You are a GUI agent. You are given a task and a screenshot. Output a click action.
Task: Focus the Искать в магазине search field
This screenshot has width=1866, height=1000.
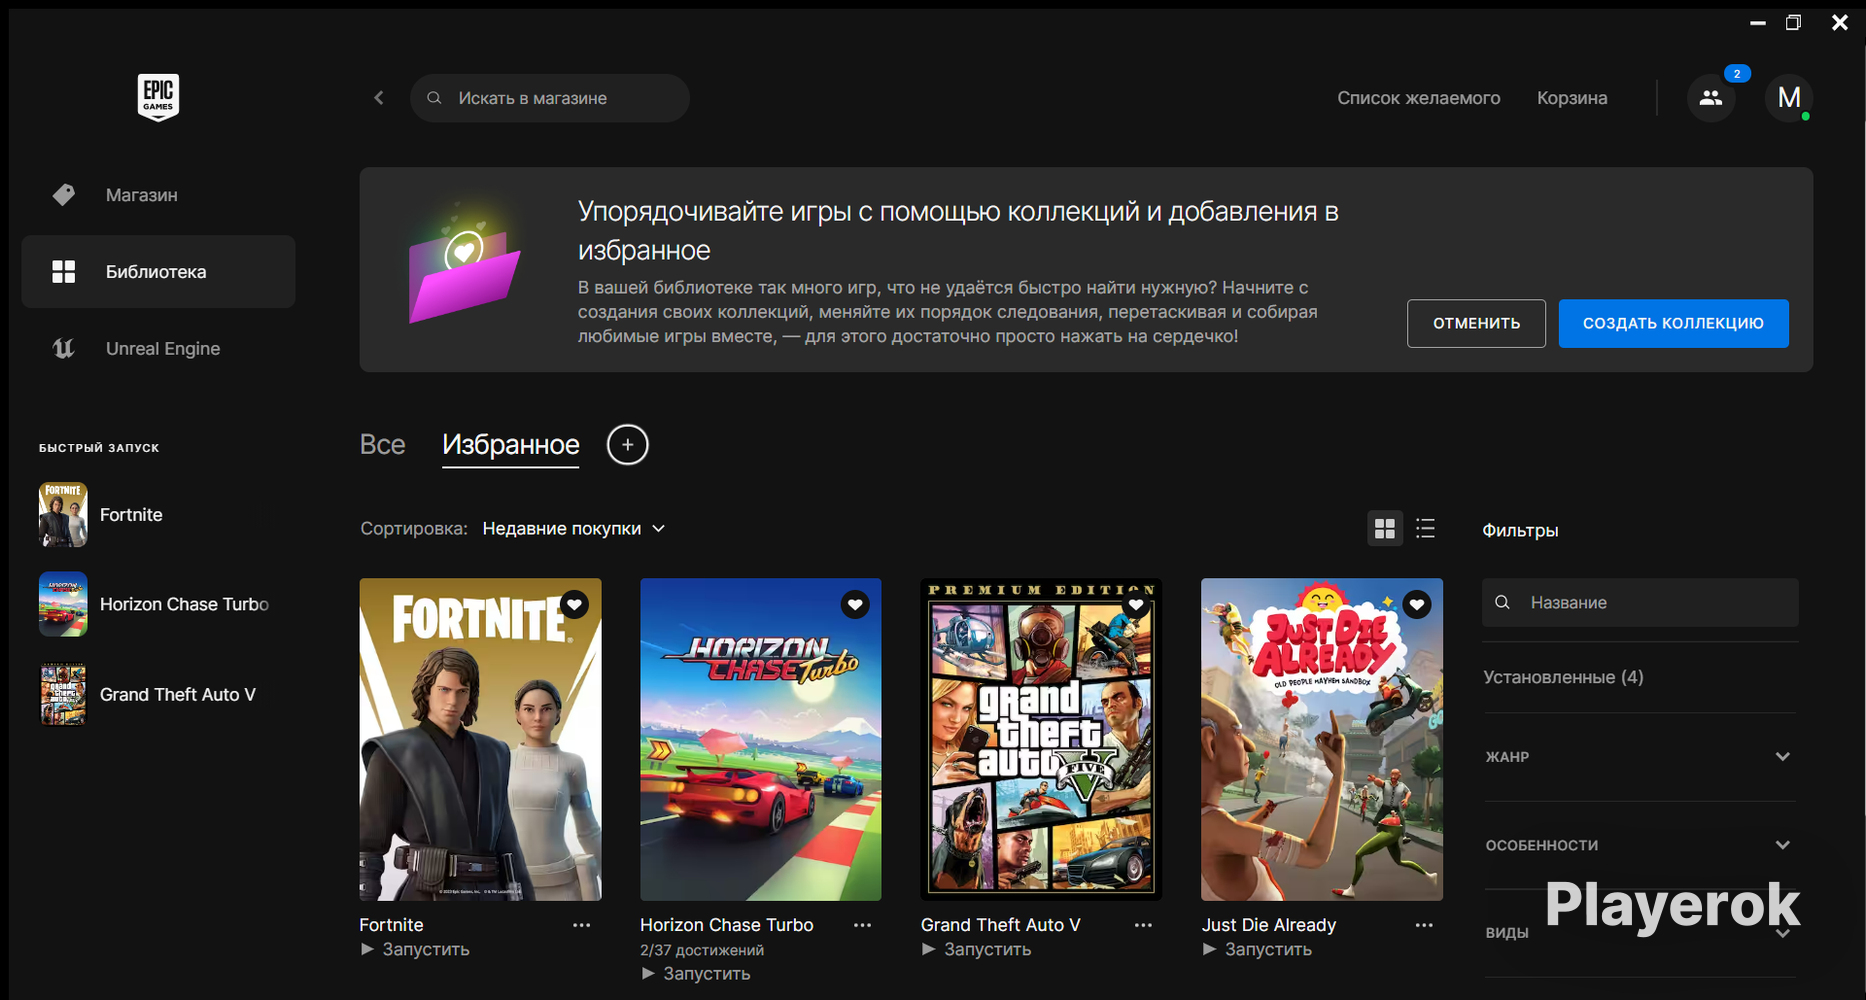click(x=550, y=98)
